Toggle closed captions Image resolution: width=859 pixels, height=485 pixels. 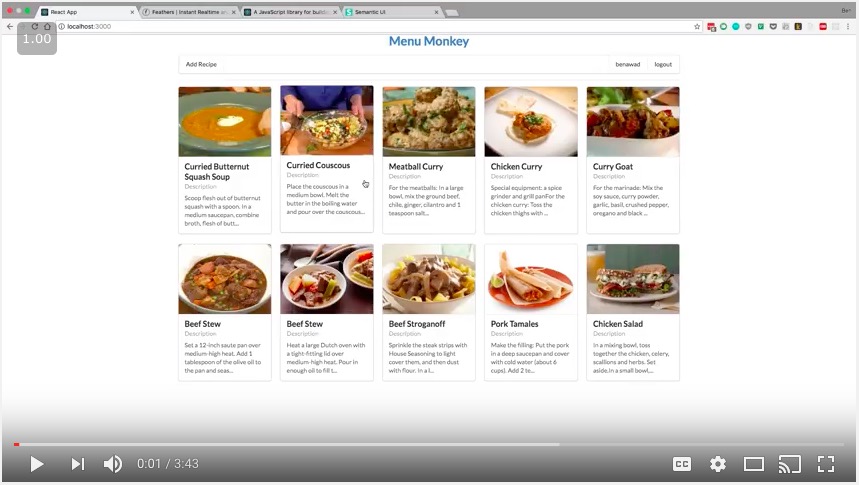[682, 464]
